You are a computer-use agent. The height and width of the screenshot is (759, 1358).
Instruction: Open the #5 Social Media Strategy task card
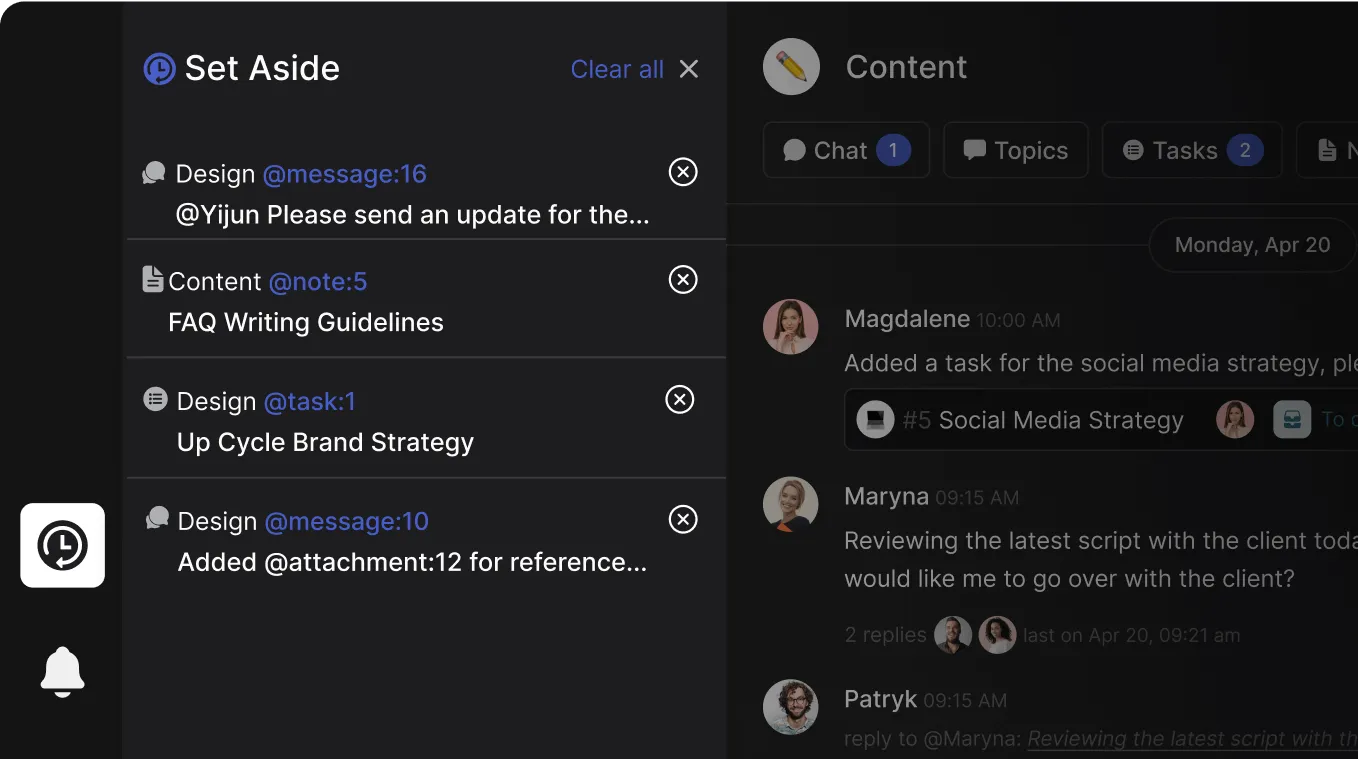coord(1043,420)
